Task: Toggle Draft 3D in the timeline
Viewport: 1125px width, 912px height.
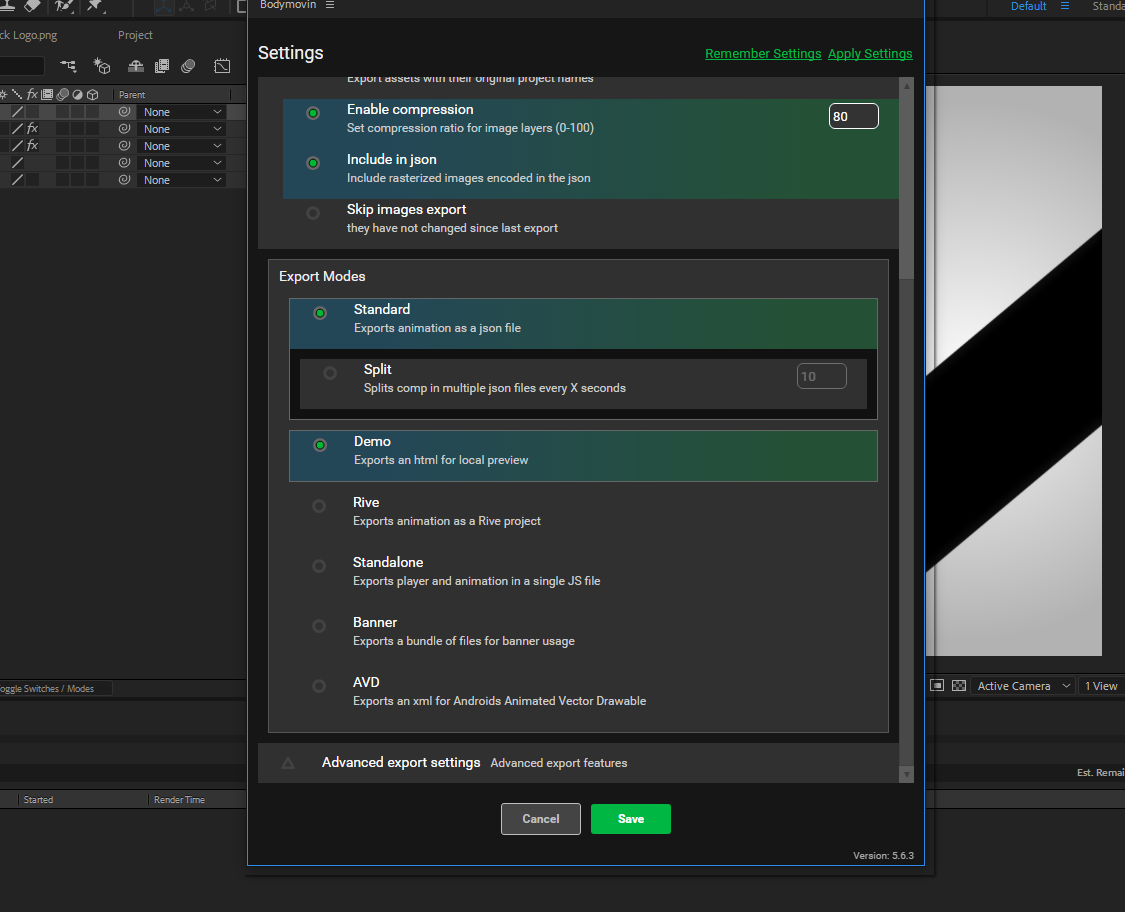Action: (102, 66)
